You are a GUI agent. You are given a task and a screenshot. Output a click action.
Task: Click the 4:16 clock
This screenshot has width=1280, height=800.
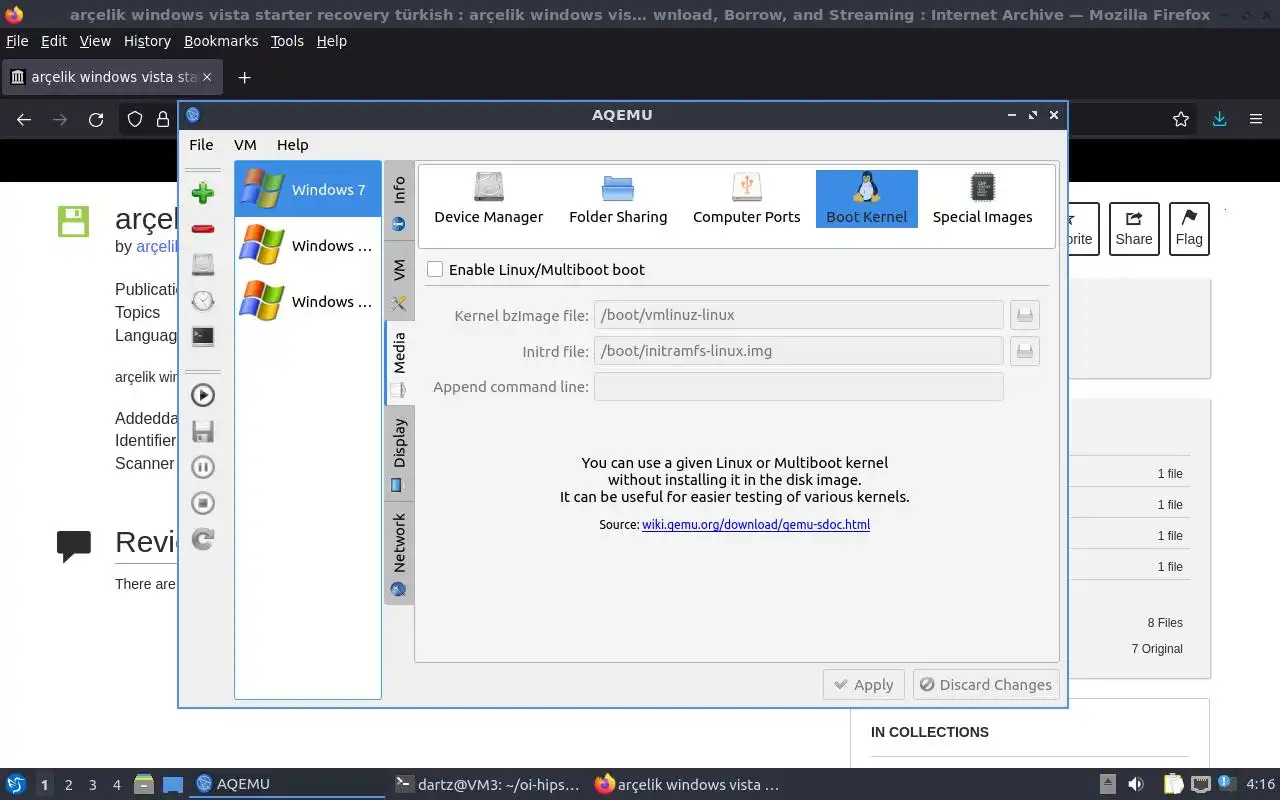pos(1261,784)
